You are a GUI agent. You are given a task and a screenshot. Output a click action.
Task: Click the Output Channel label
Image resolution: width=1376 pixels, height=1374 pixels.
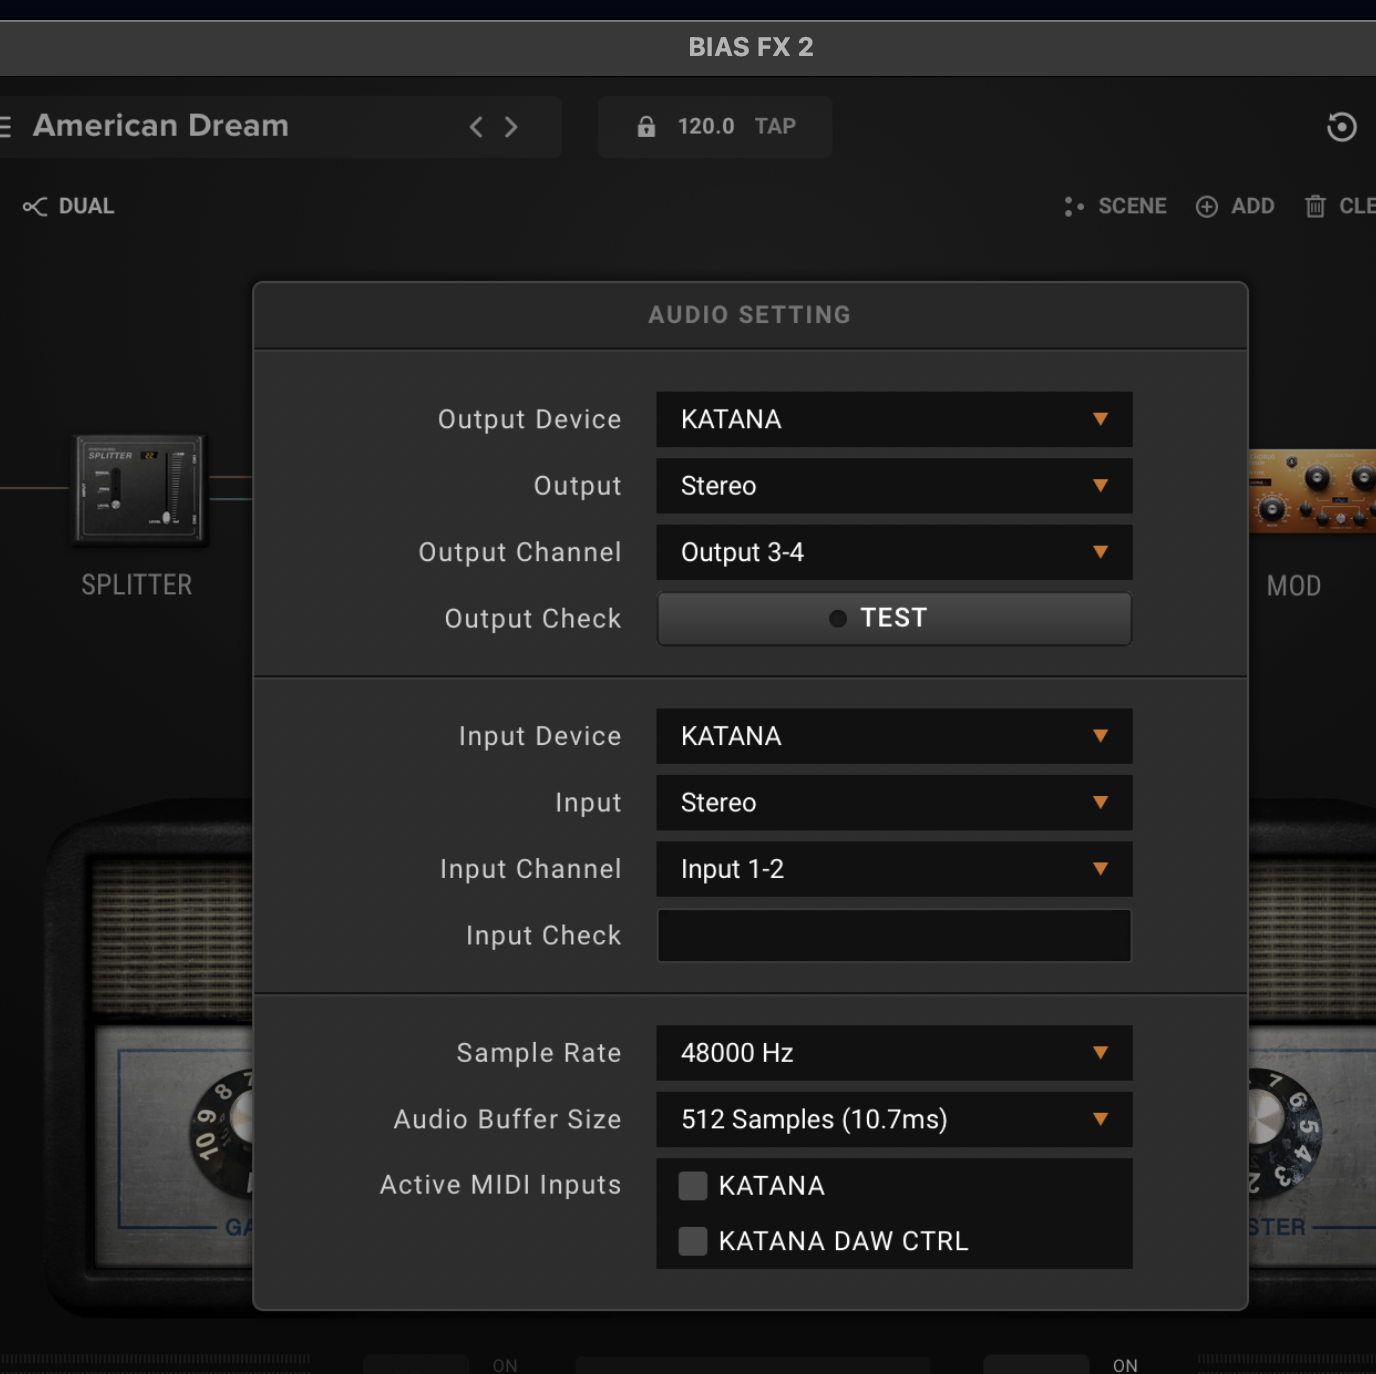(x=520, y=552)
